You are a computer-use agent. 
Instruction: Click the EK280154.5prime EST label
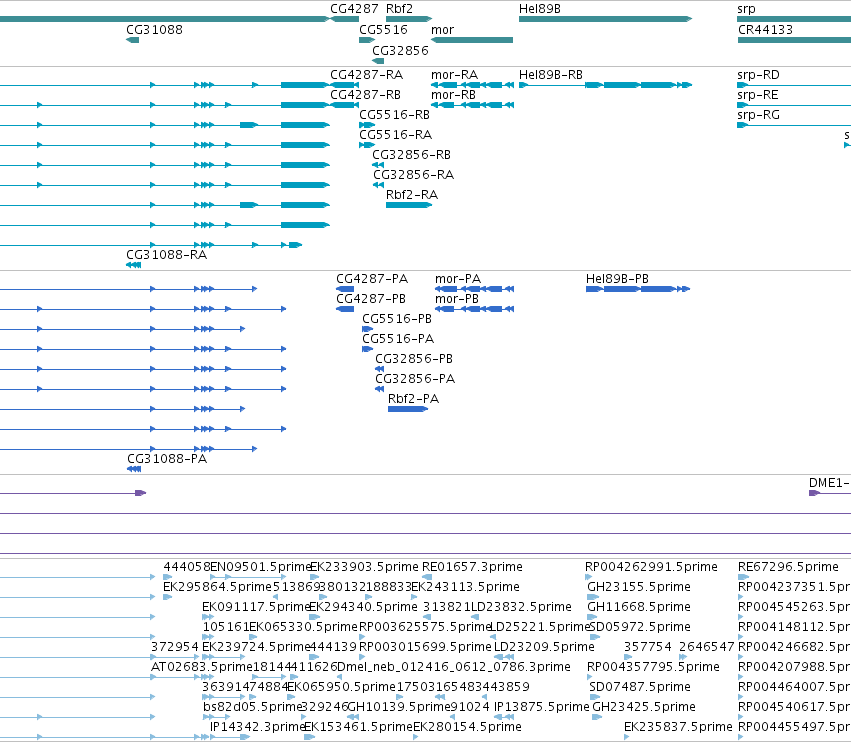[x=467, y=727]
